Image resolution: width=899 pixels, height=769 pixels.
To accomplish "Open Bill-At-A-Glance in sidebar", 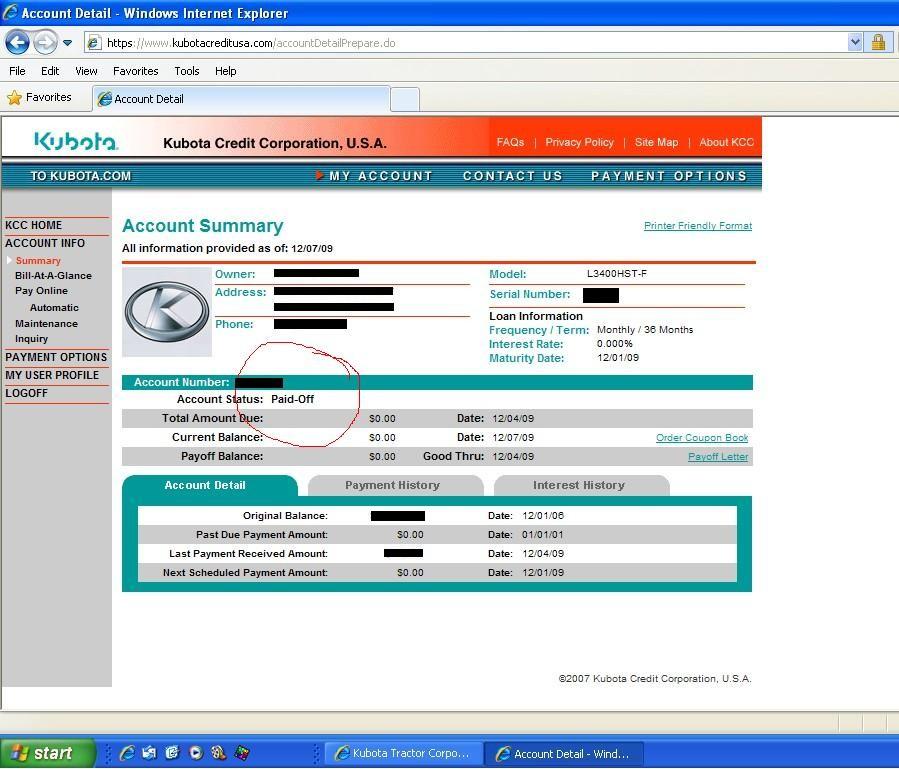I will (53, 275).
